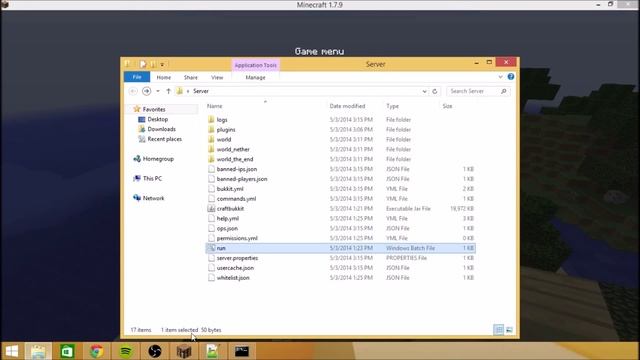
Task: Open Quick Access Toolbar customize dropdown
Action: pyautogui.click(x=162, y=64)
